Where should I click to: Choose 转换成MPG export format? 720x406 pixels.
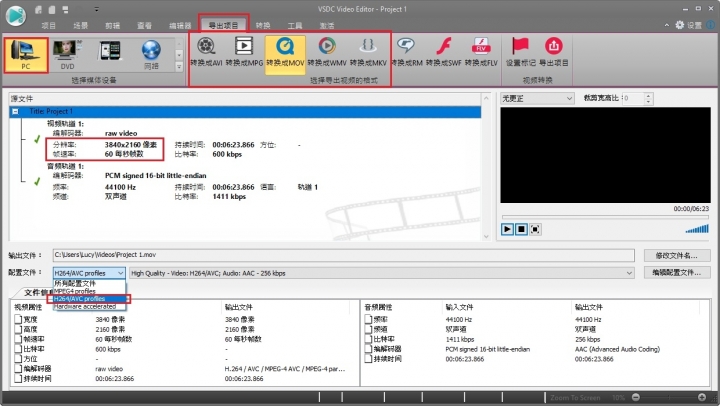click(x=244, y=53)
